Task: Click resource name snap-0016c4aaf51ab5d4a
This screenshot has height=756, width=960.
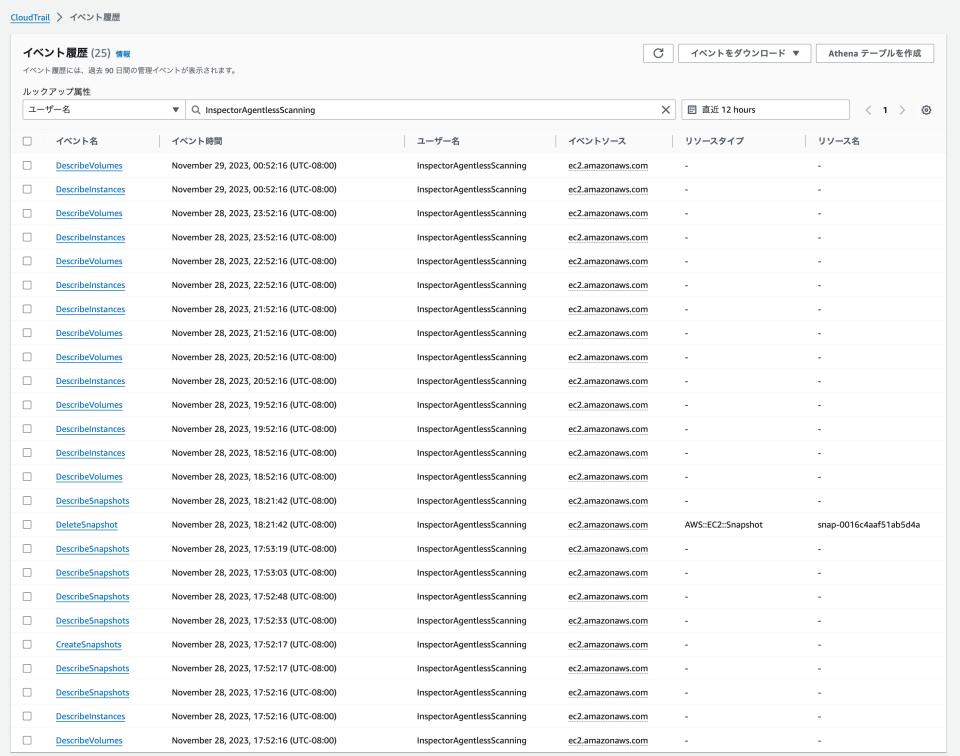Action: click(x=868, y=525)
